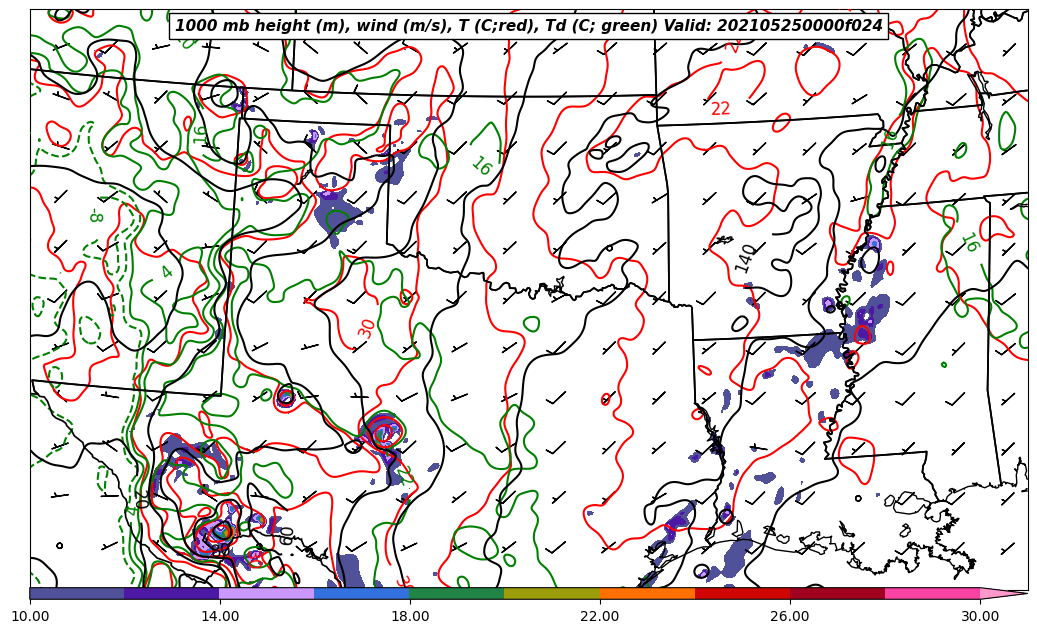Click the indigo colorbar segment for 12–14
Viewport: 1037px width, 633px height.
[172, 593]
